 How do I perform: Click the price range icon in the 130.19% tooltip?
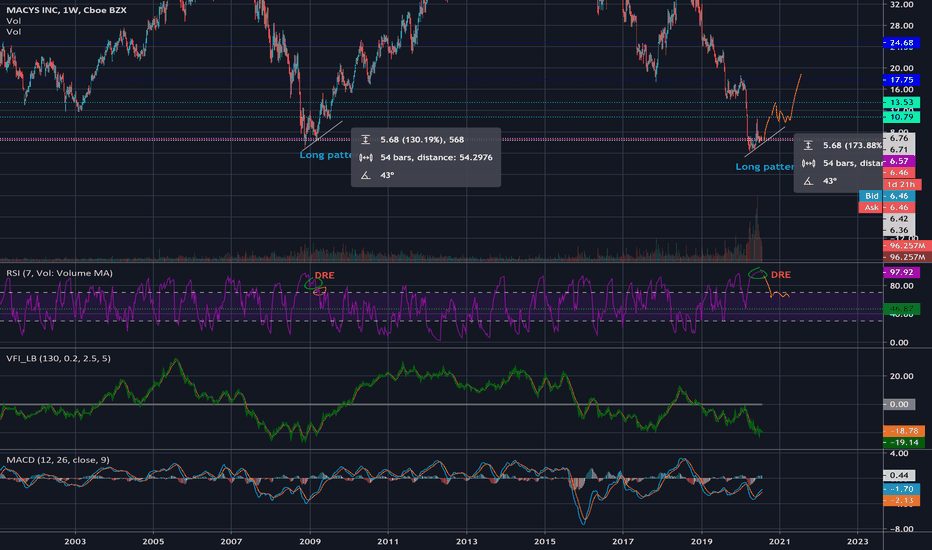(366, 140)
